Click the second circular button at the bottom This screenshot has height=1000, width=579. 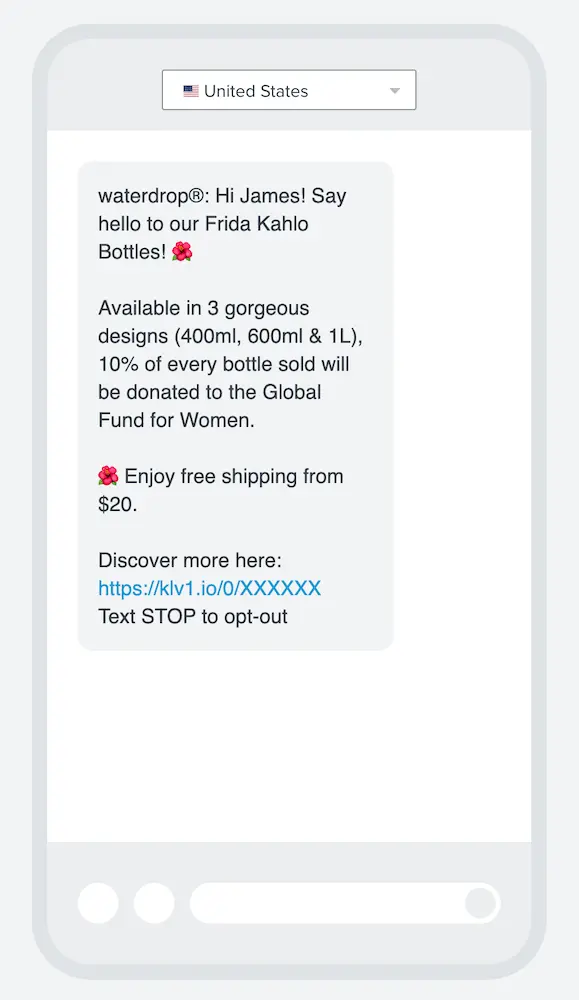coord(155,902)
